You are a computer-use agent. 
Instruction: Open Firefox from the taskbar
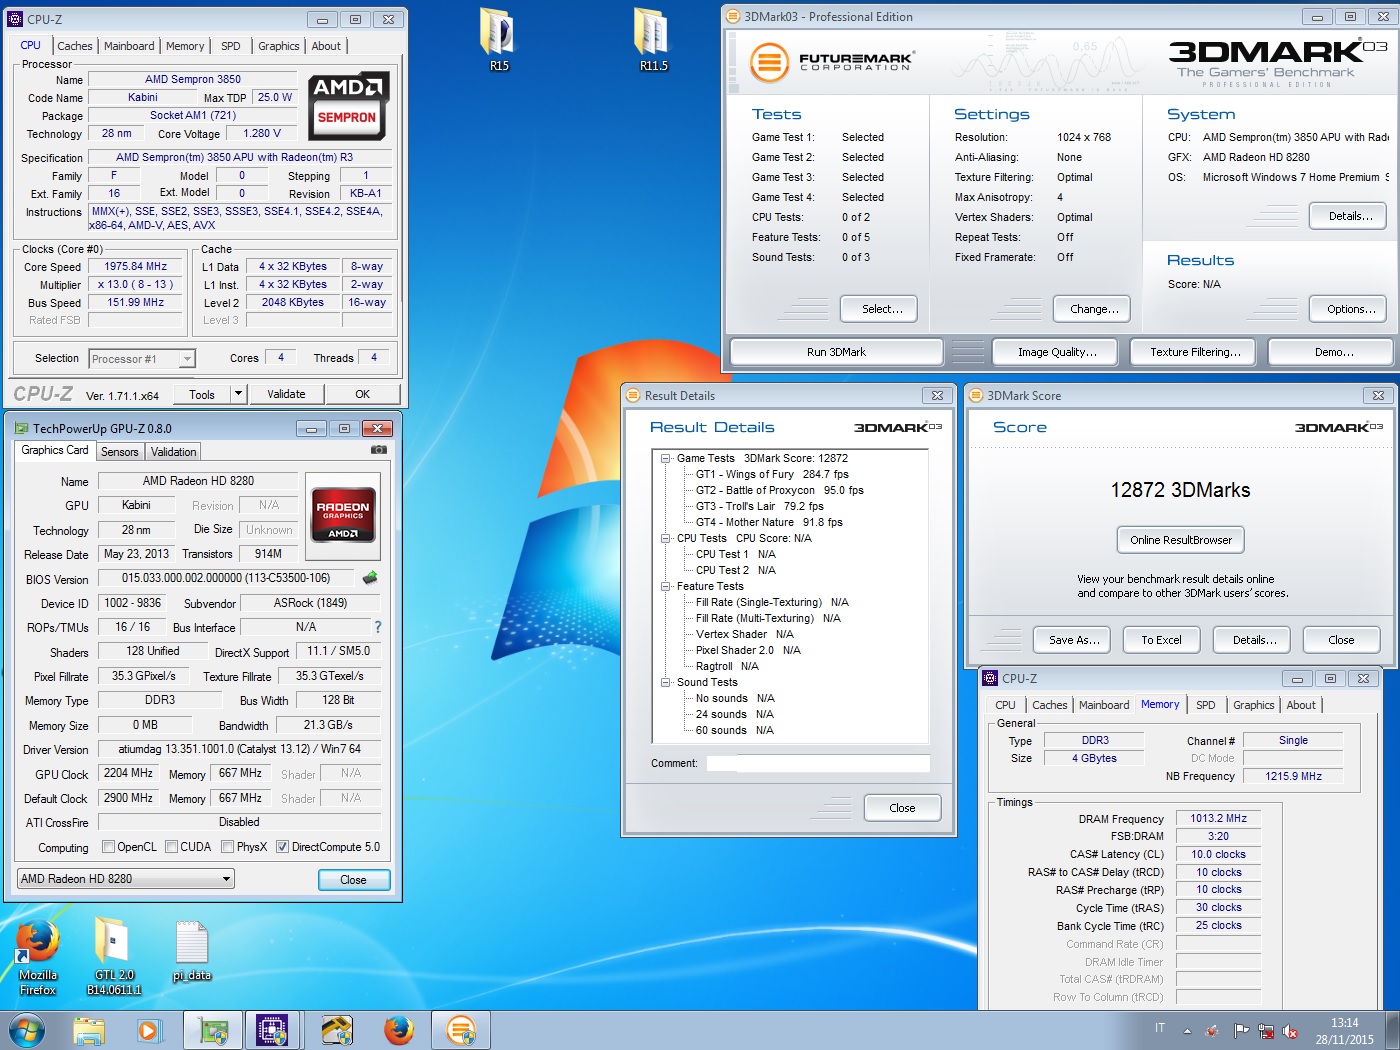point(399,1030)
